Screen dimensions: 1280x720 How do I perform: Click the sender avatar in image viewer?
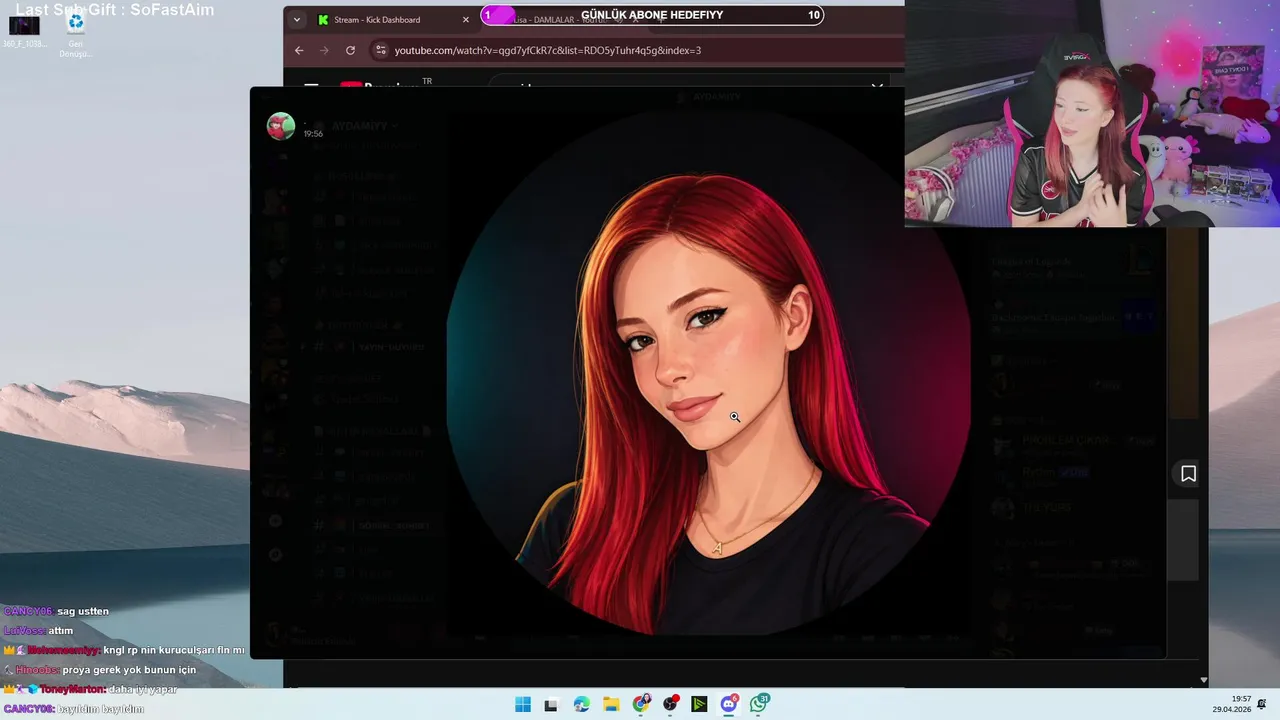pos(280,127)
